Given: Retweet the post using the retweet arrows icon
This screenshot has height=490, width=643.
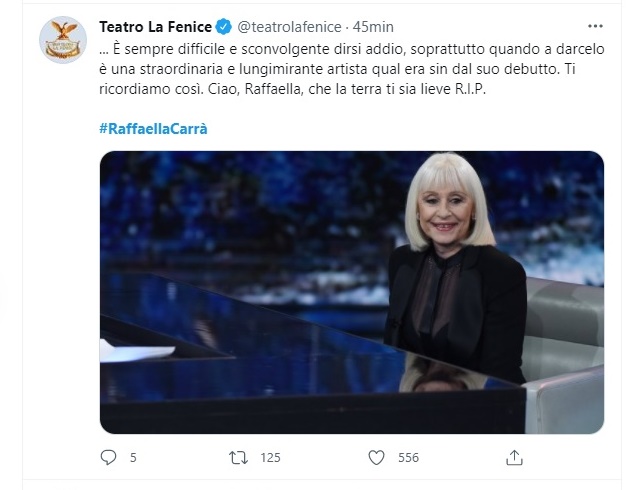Looking at the screenshot, I should 238,458.
